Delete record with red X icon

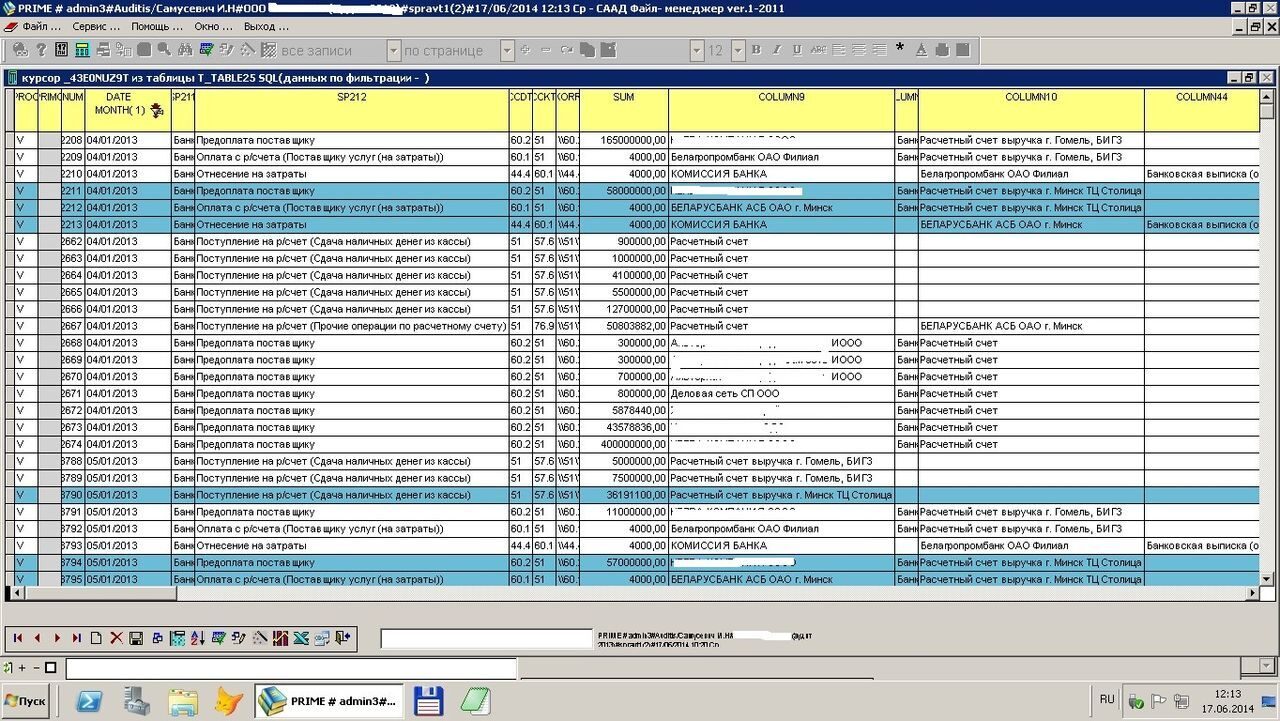pos(116,638)
